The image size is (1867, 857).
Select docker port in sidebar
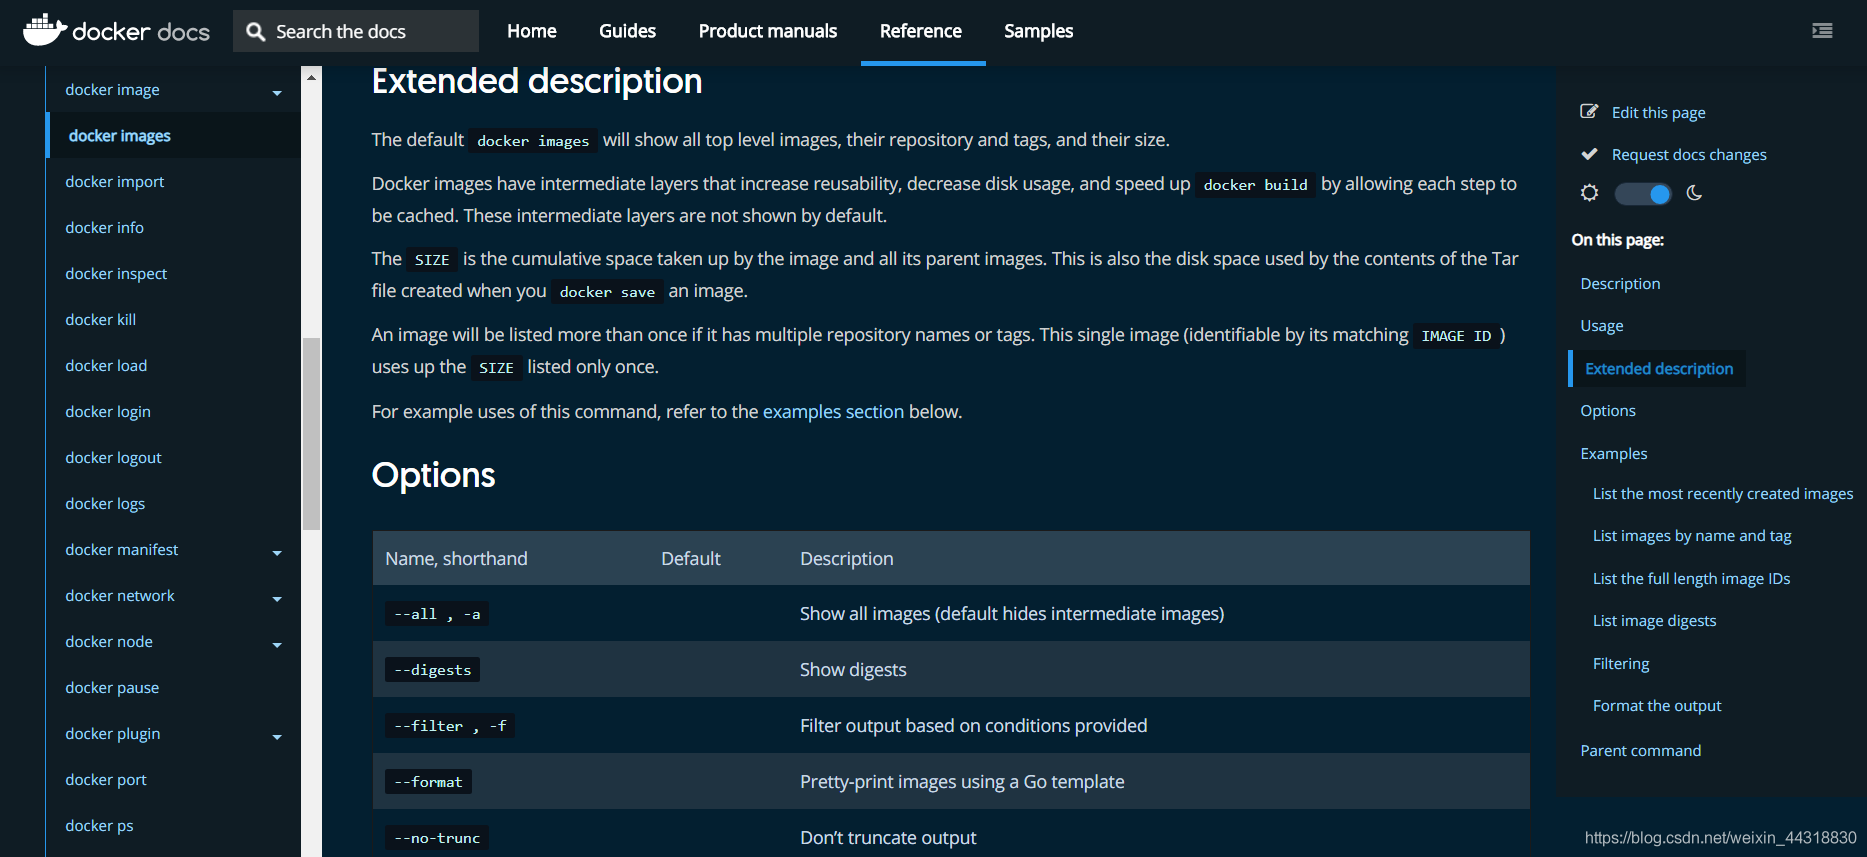tap(106, 780)
